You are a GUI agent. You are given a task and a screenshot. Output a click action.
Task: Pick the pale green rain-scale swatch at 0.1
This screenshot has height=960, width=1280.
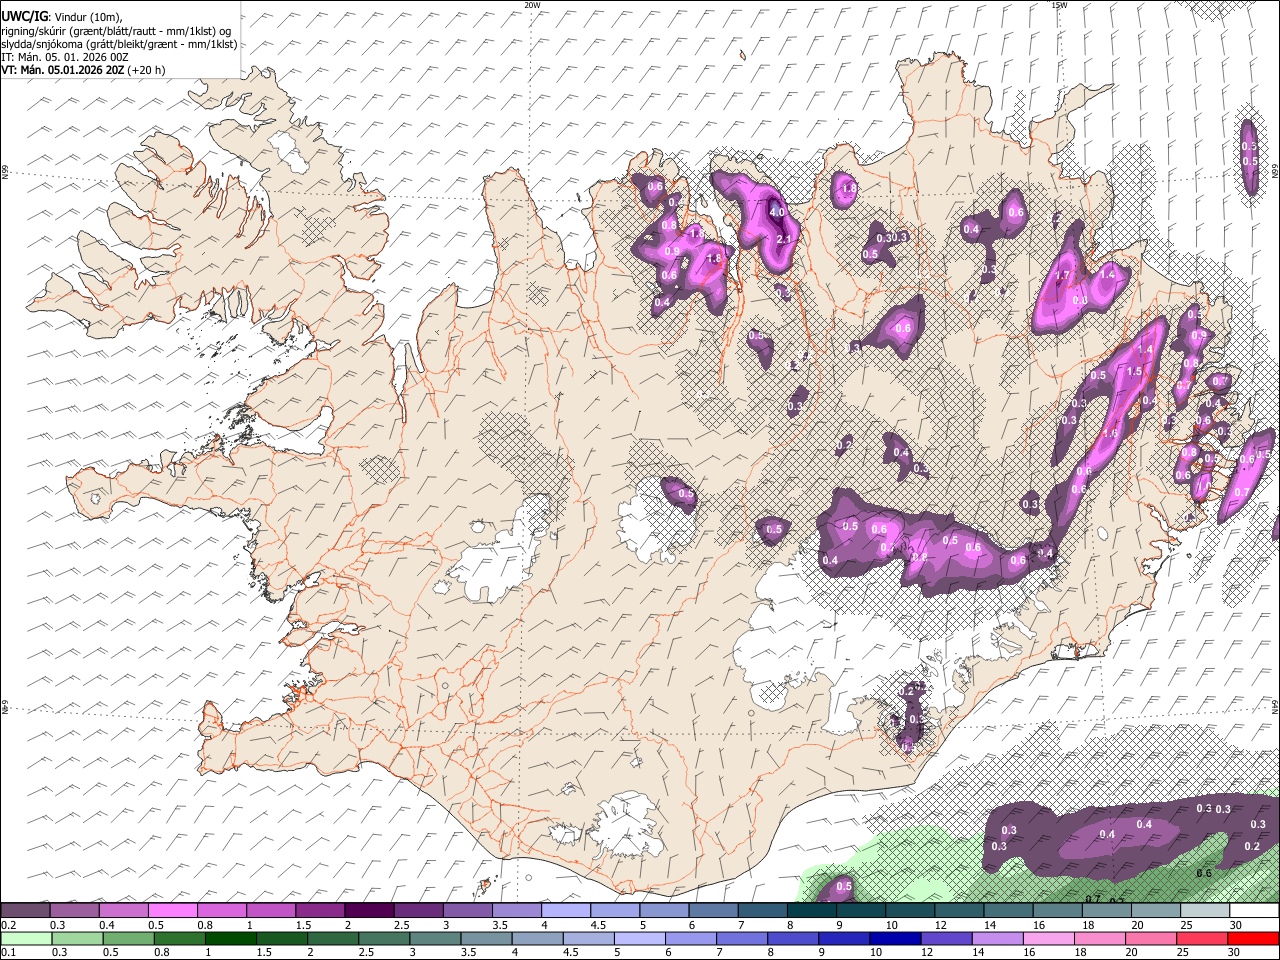tap(26, 939)
